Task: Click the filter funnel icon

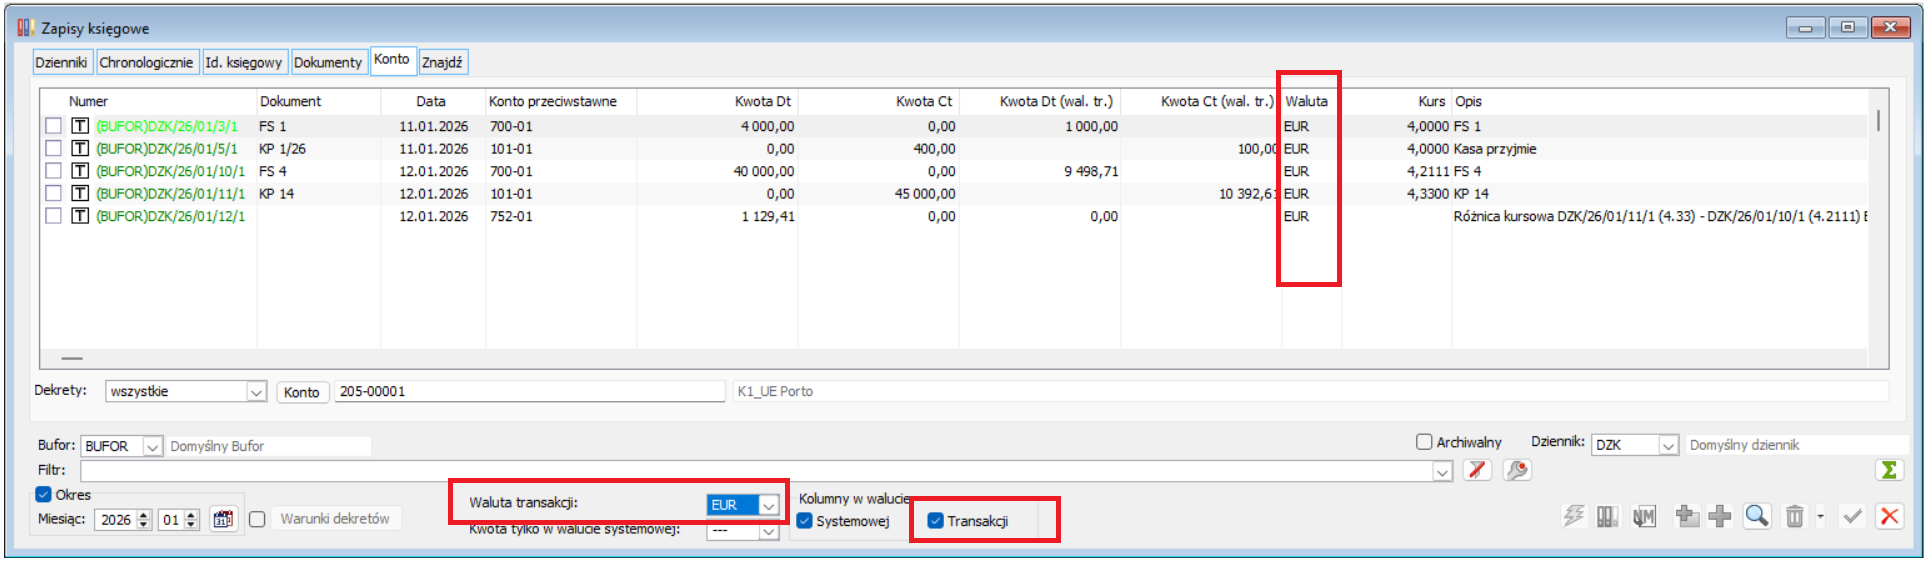Action: click(1477, 470)
